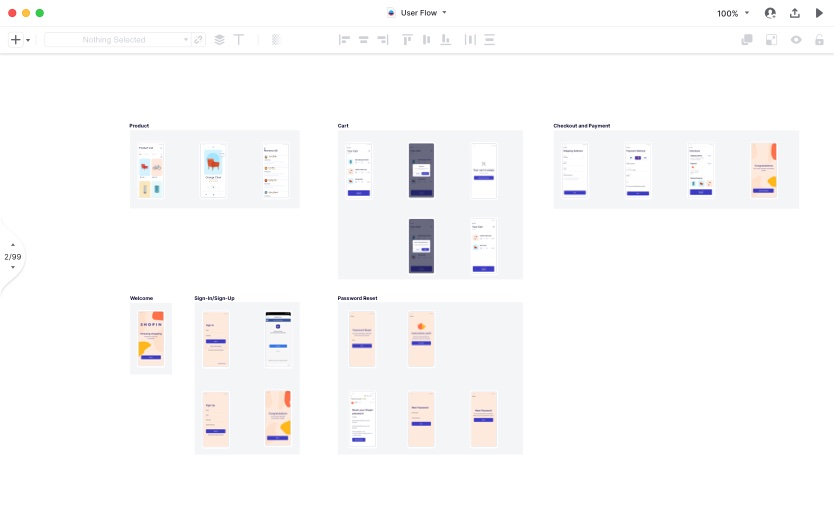Click the align left edges icon

tap(345, 40)
